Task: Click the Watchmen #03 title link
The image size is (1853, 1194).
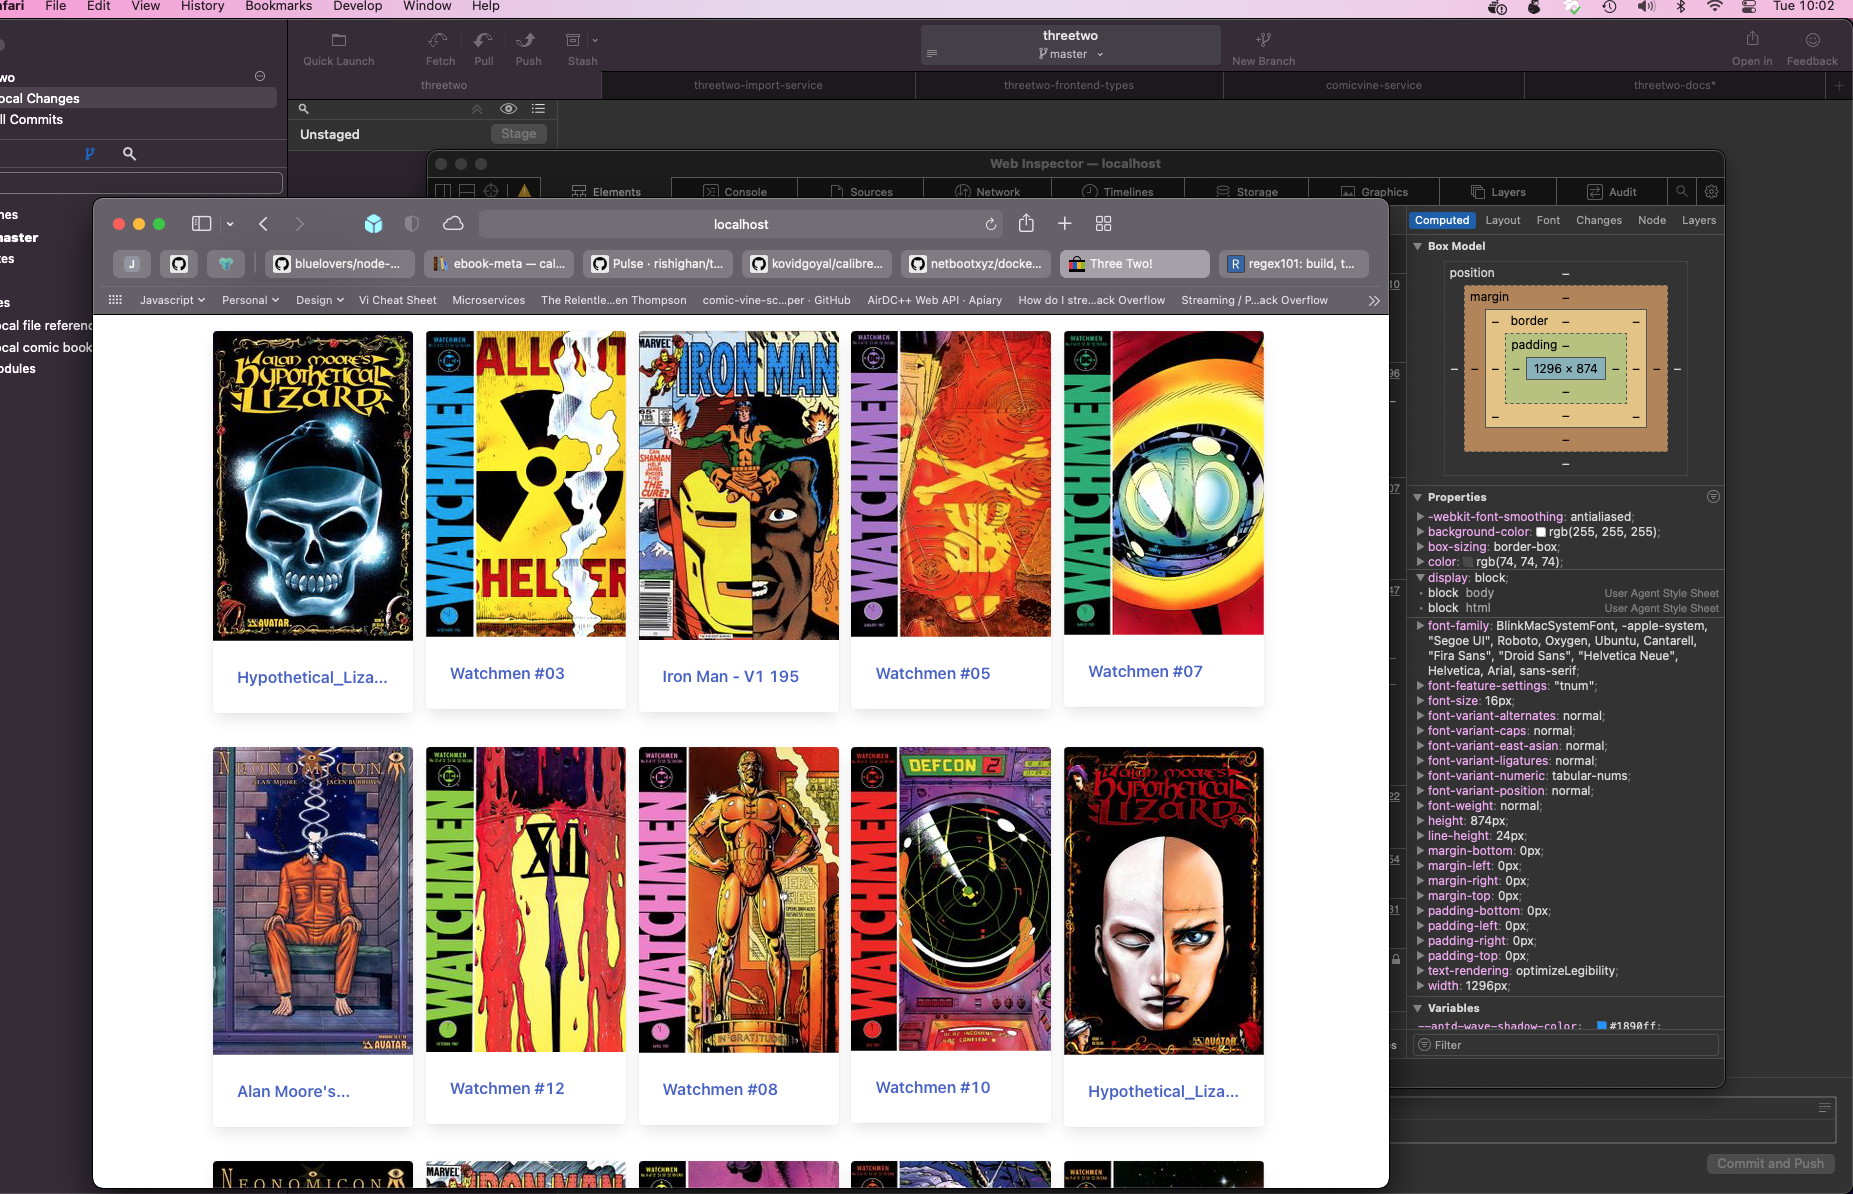Action: [x=507, y=674]
